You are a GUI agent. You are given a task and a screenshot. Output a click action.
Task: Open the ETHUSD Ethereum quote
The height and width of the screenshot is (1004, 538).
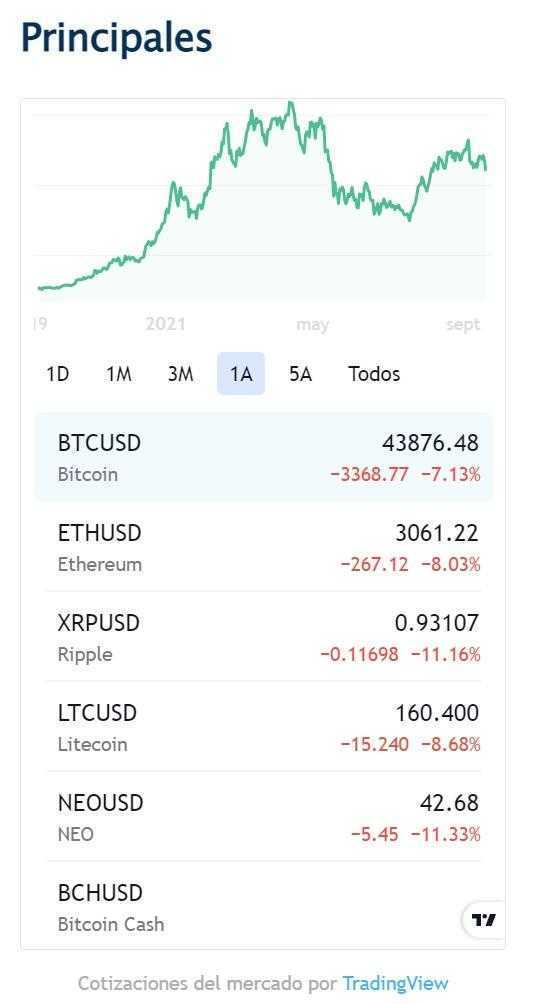pos(263,547)
